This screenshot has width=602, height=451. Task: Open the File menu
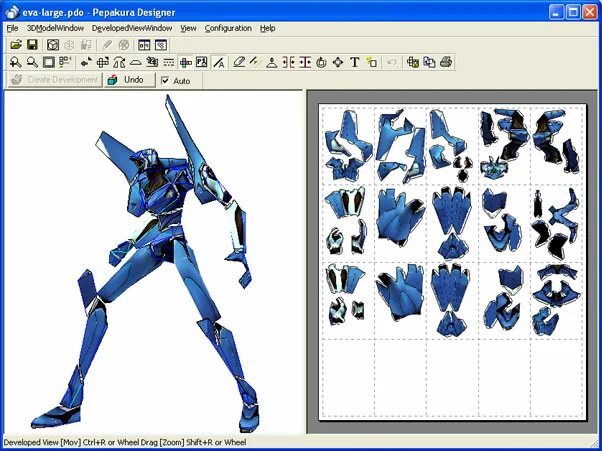click(12, 28)
